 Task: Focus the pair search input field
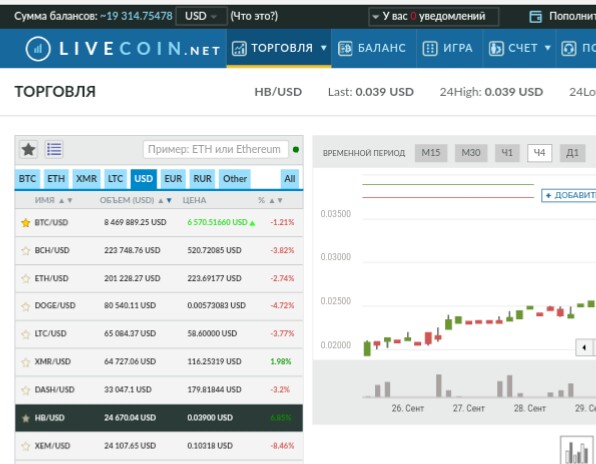tap(216, 149)
